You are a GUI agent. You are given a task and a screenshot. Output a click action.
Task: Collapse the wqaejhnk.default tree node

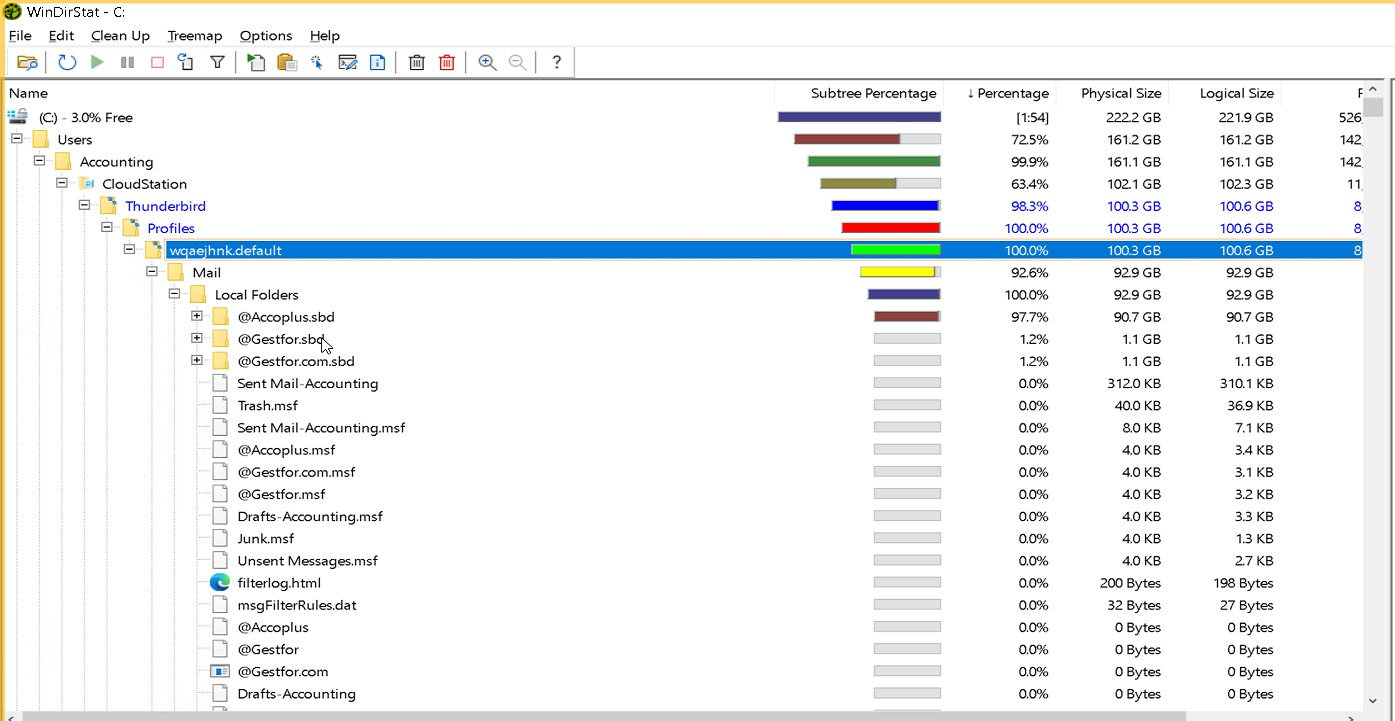pyautogui.click(x=130, y=249)
